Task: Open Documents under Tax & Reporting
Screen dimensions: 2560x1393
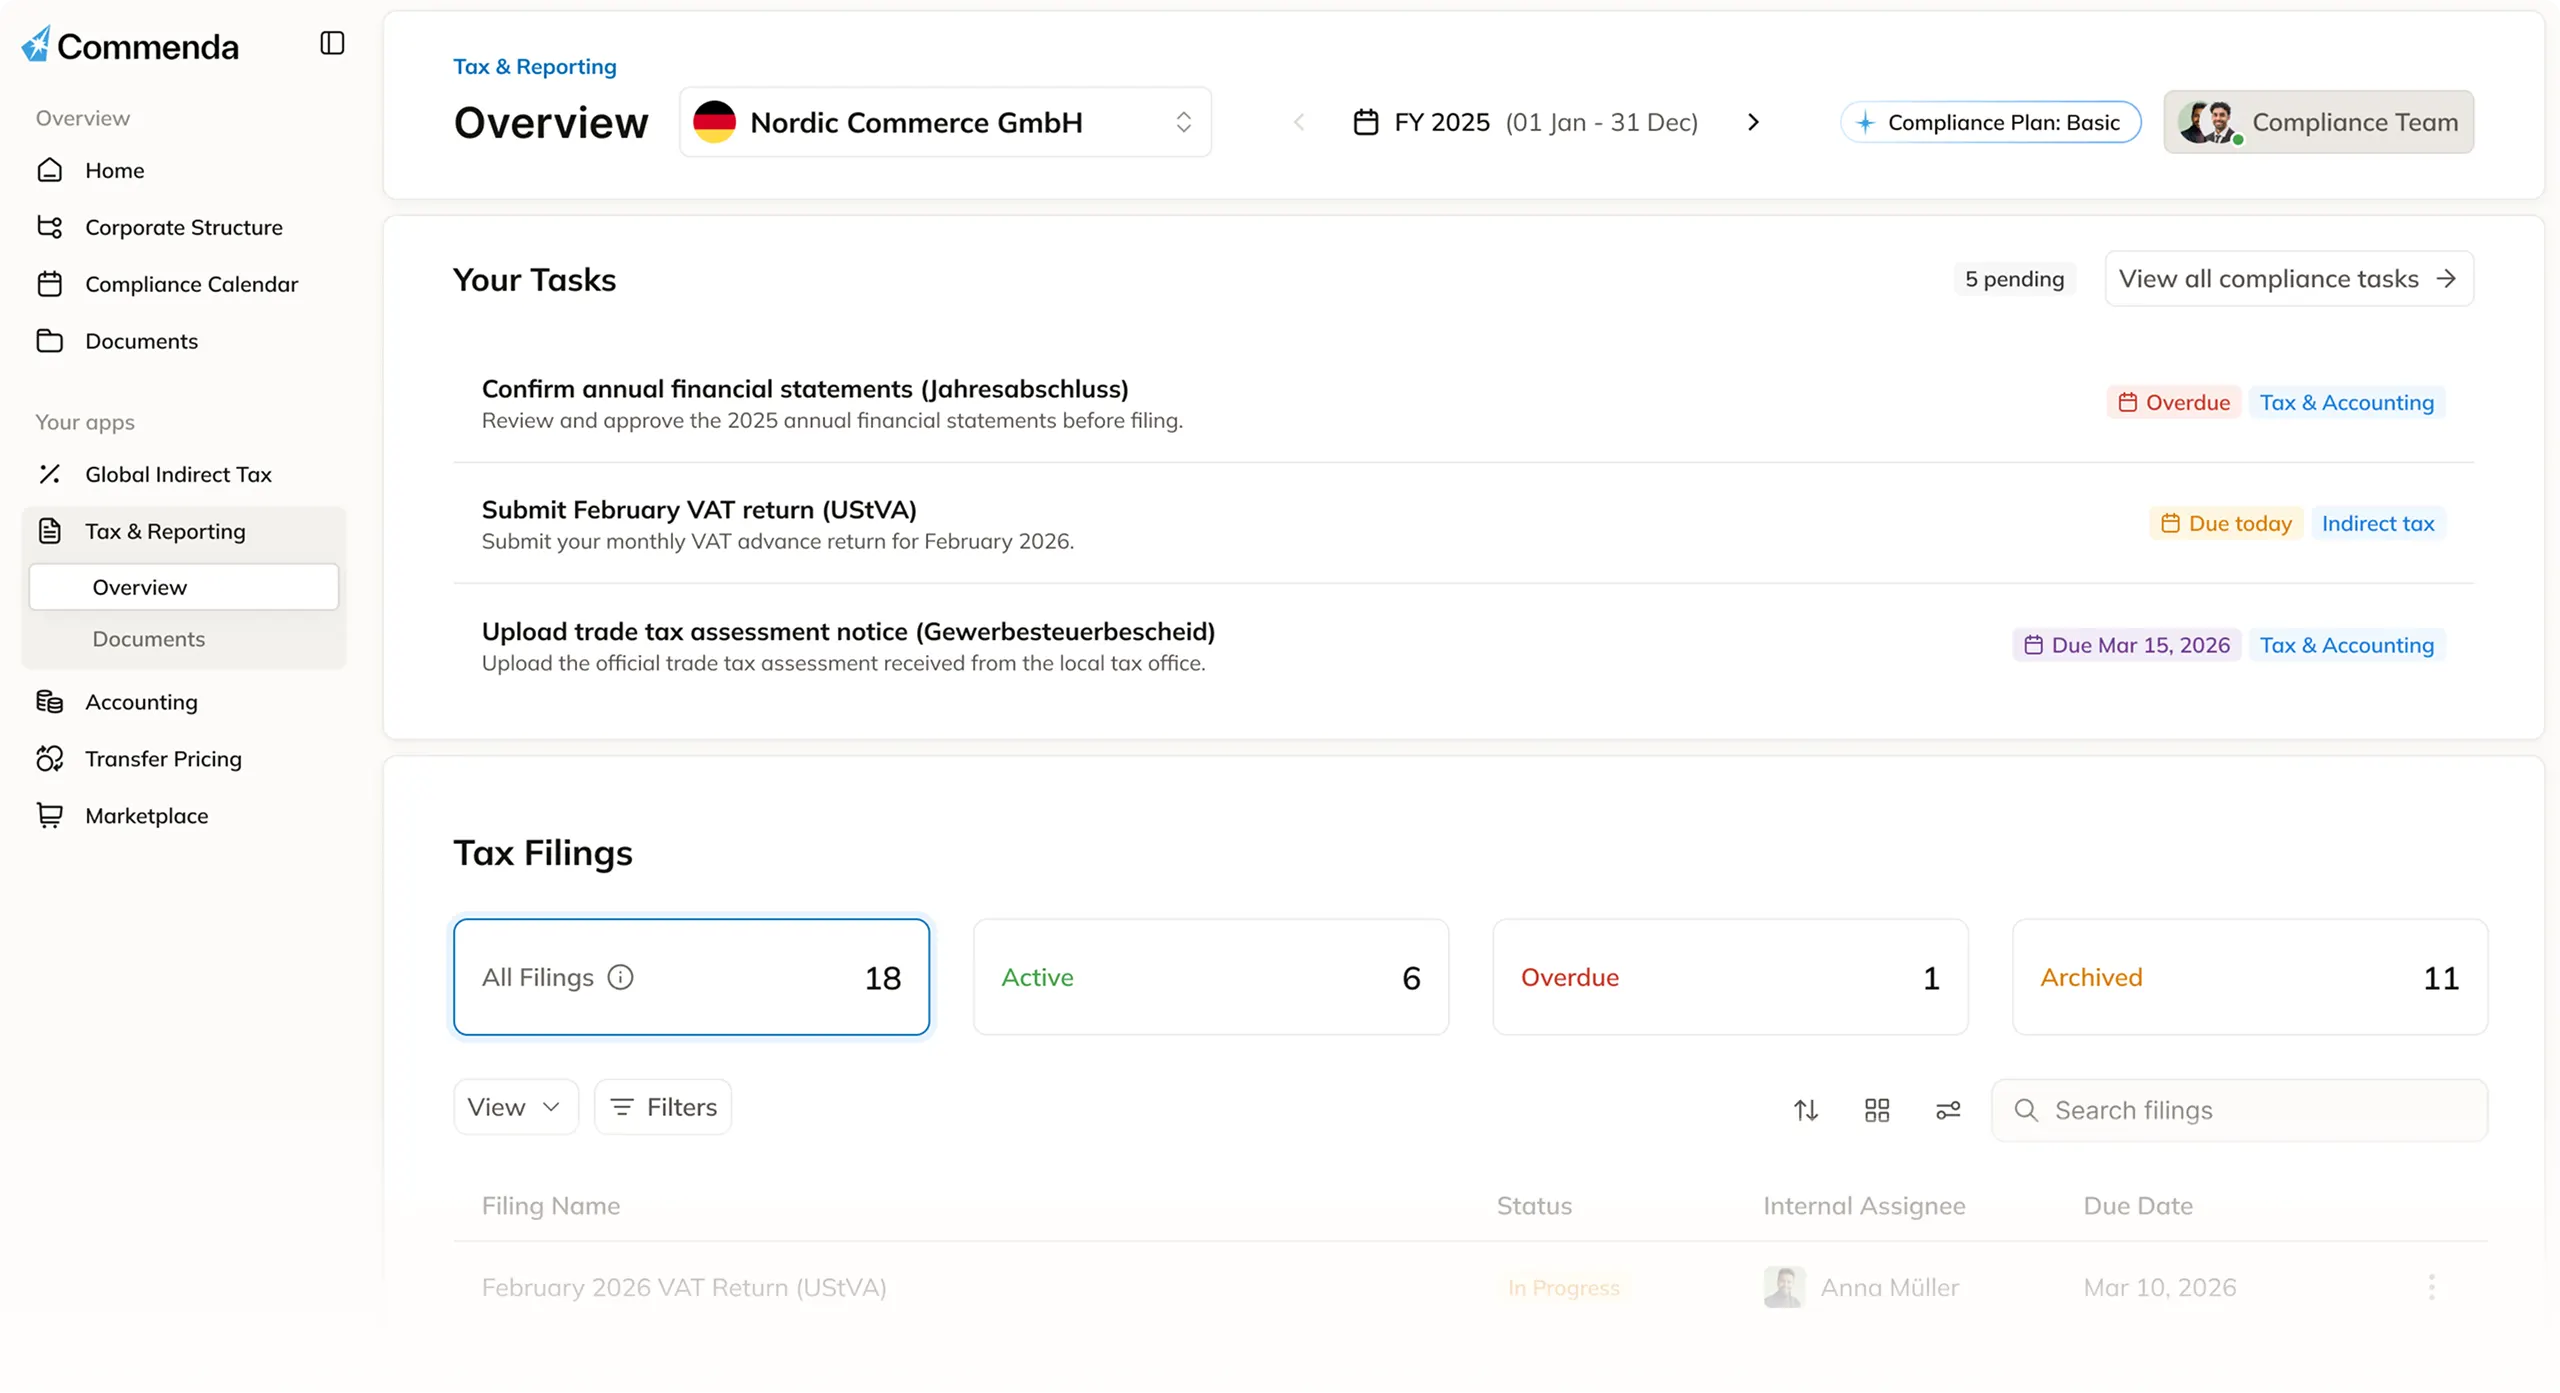Action: tap(148, 639)
